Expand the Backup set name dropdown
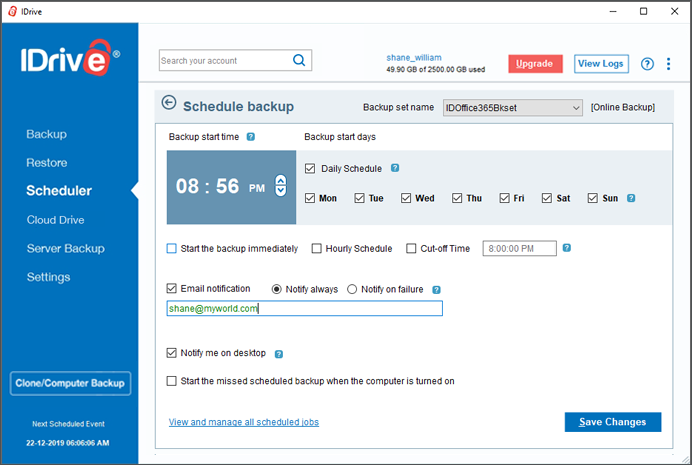 [x=512, y=108]
